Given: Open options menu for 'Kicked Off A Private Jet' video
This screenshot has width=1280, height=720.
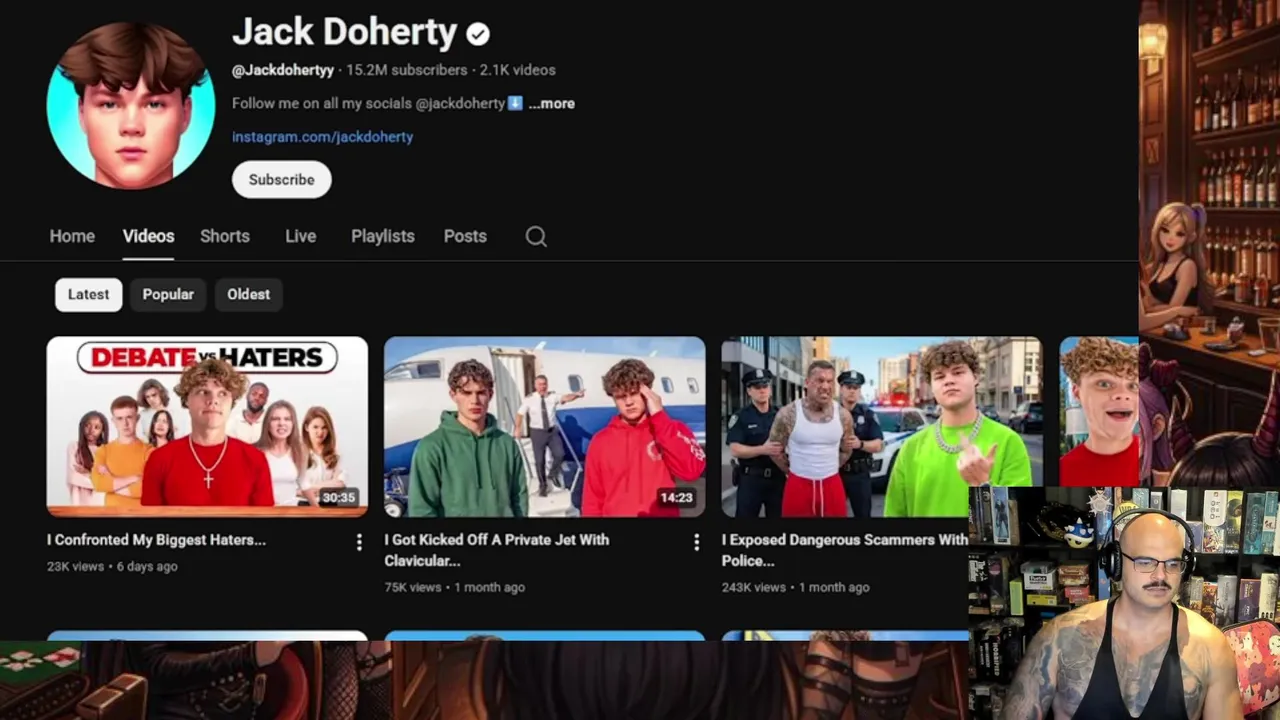Looking at the screenshot, I should pyautogui.click(x=697, y=542).
